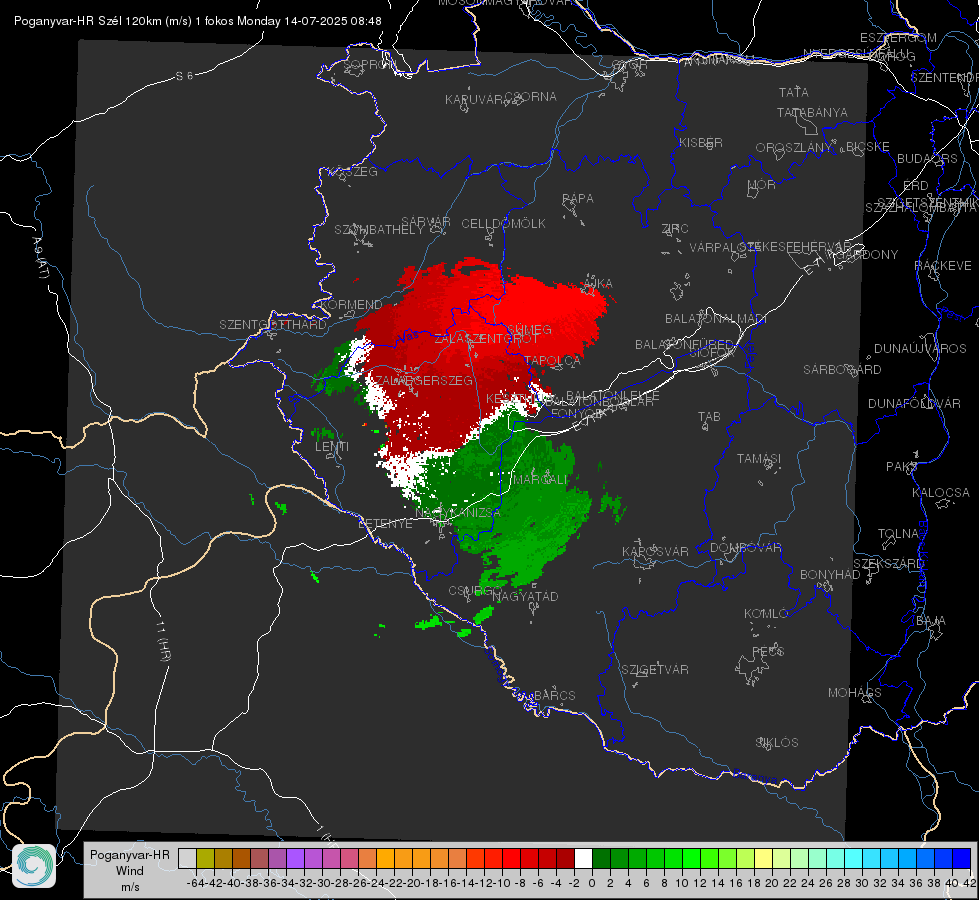Select the BARCS town label
Viewport: 979px width, 900px height.
click(x=554, y=695)
